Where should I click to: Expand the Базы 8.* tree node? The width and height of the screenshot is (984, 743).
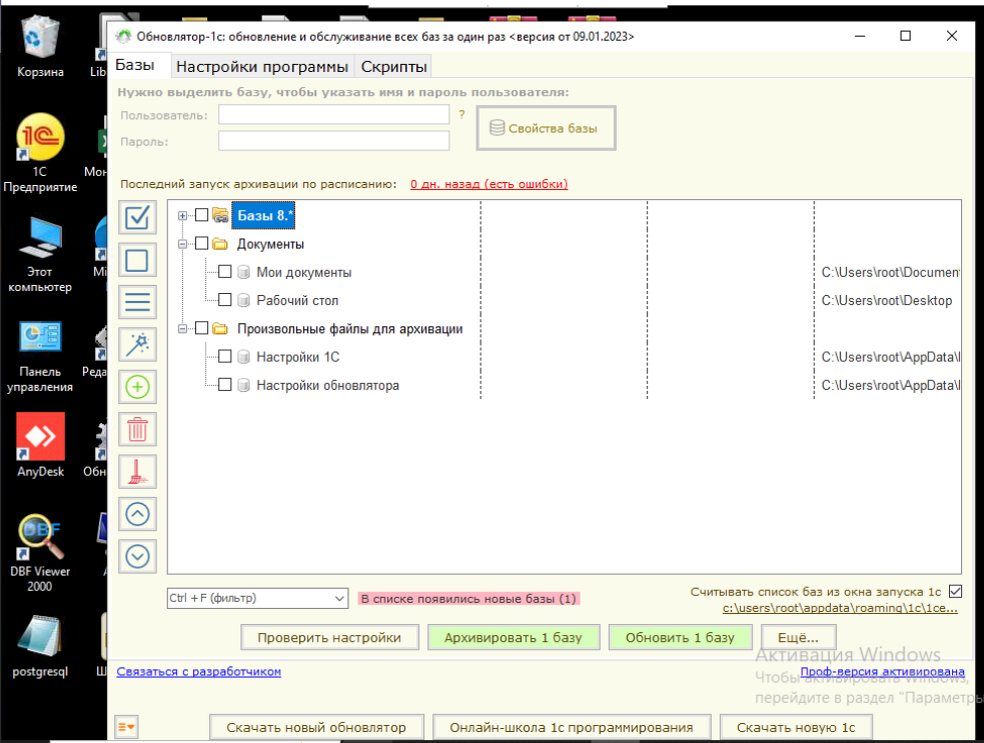pos(183,215)
